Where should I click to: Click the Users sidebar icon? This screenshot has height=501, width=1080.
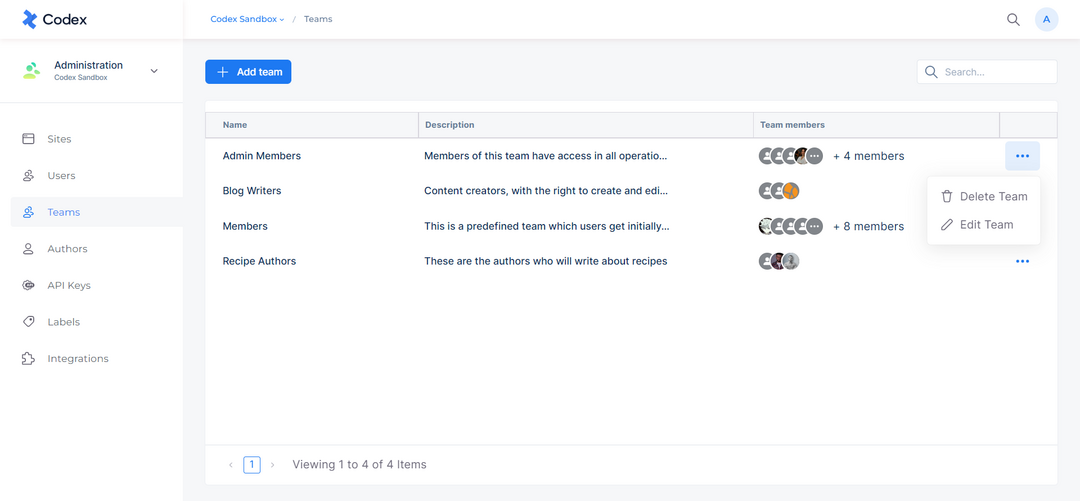tap(28, 176)
